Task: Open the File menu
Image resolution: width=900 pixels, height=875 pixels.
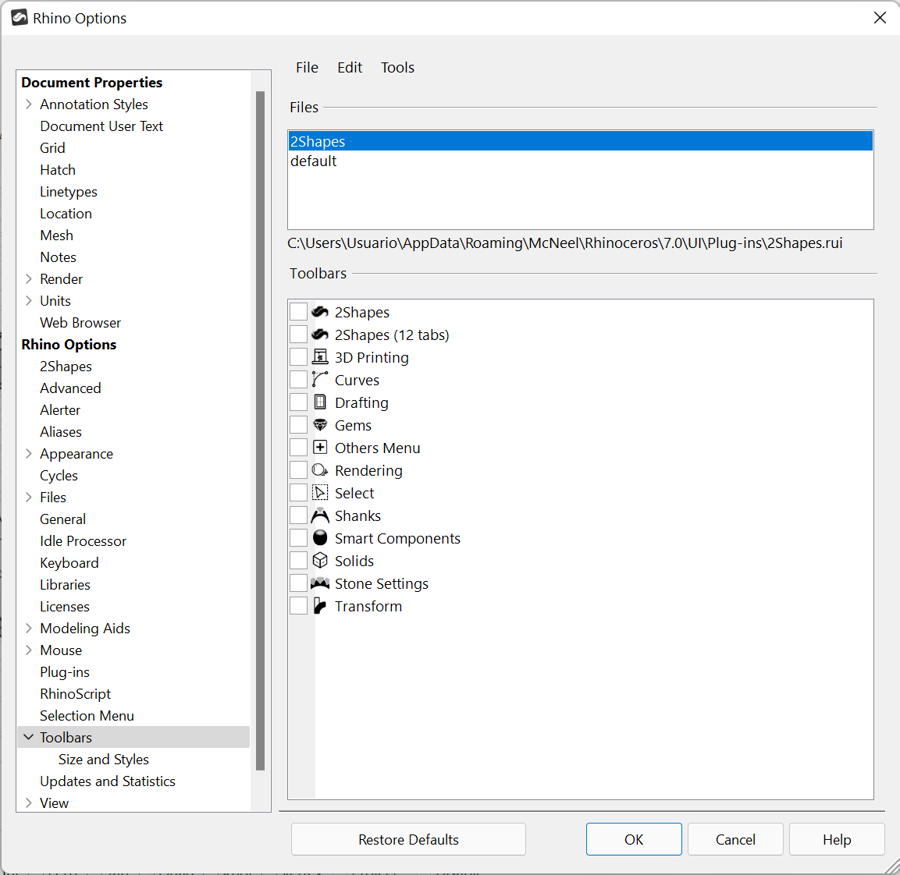Action: pyautogui.click(x=307, y=68)
